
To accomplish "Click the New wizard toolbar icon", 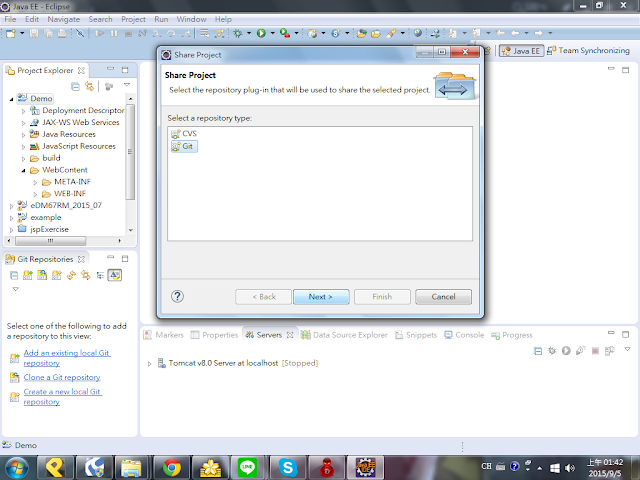I will [x=11, y=33].
